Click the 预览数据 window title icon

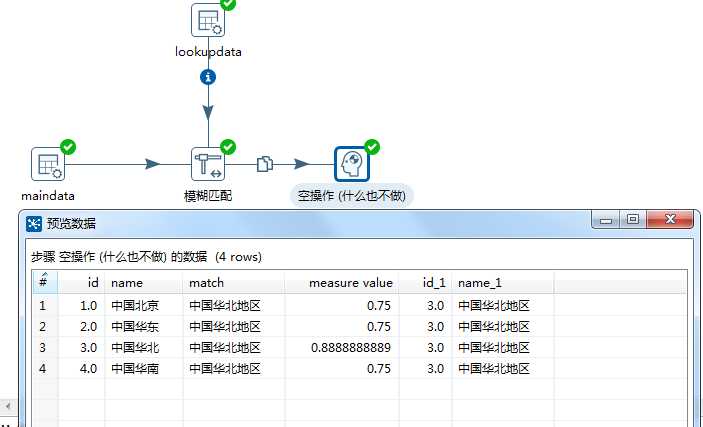[34, 223]
